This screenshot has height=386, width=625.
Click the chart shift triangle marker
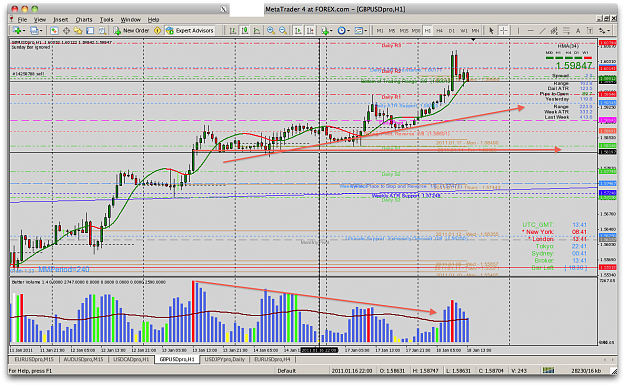(473, 40)
